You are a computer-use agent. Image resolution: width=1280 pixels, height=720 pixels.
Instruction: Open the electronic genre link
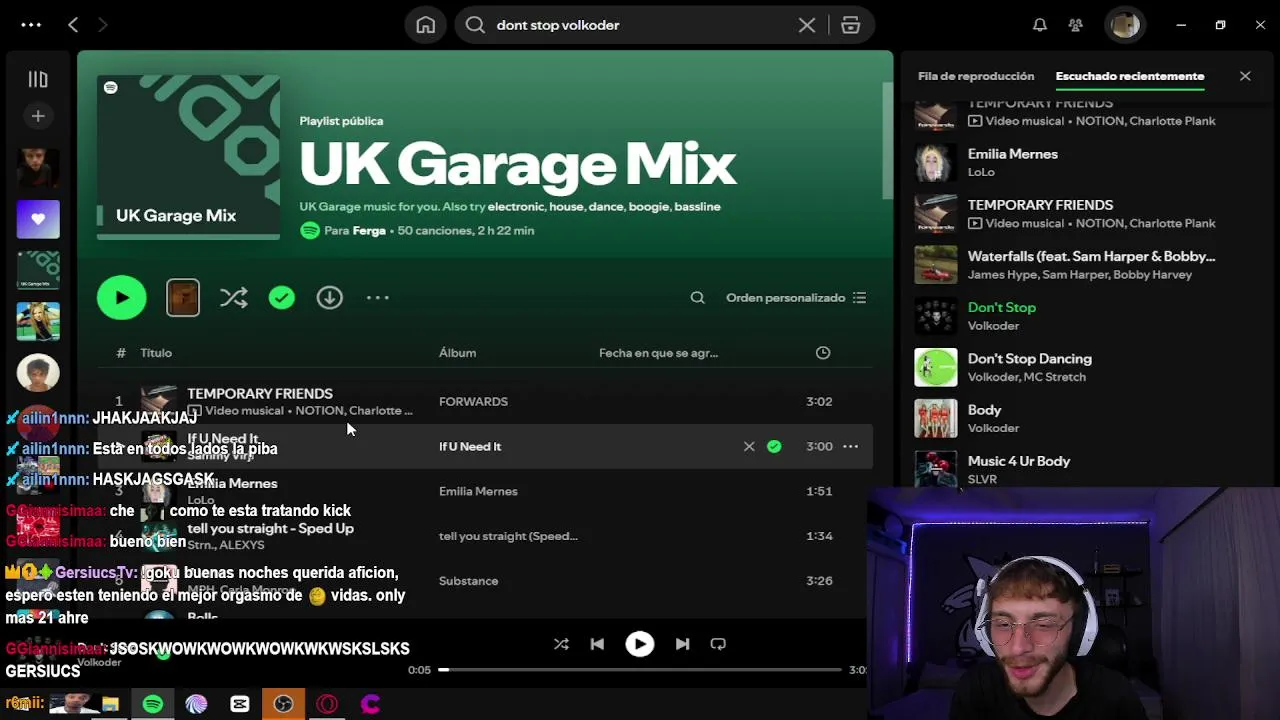pyautogui.click(x=516, y=207)
